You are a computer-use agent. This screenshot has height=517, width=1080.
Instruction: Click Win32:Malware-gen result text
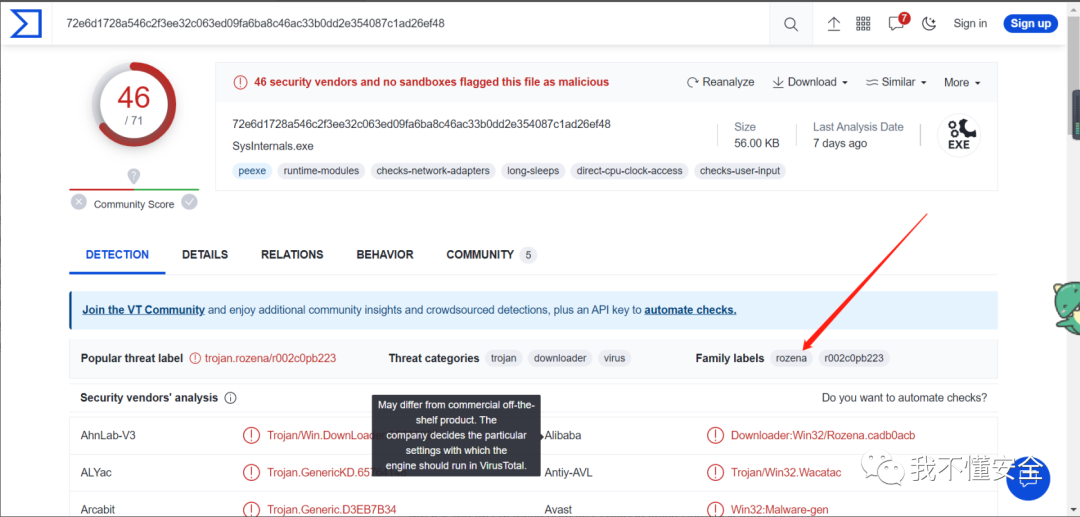[x=780, y=510]
